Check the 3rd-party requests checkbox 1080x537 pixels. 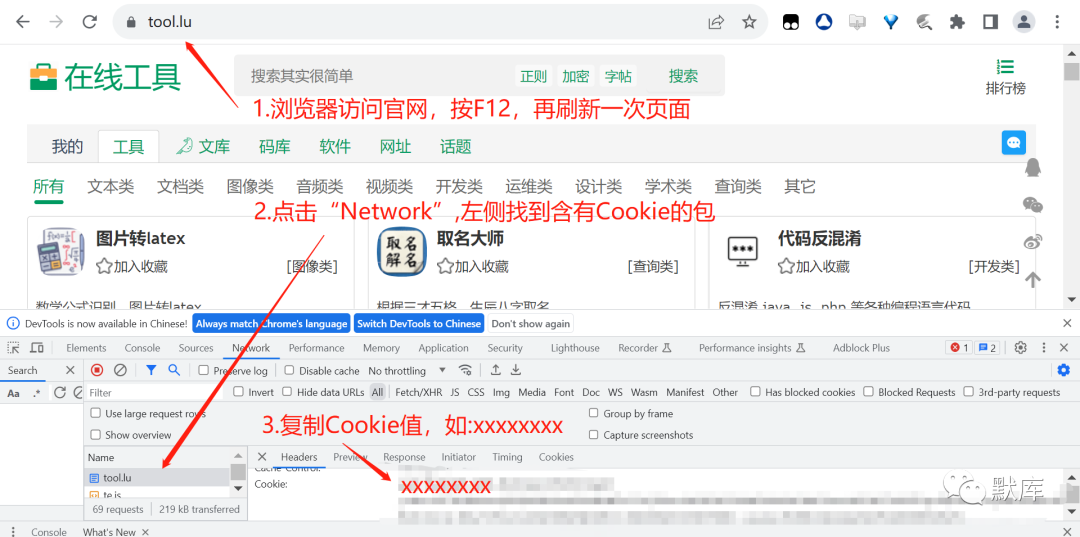tap(968, 392)
